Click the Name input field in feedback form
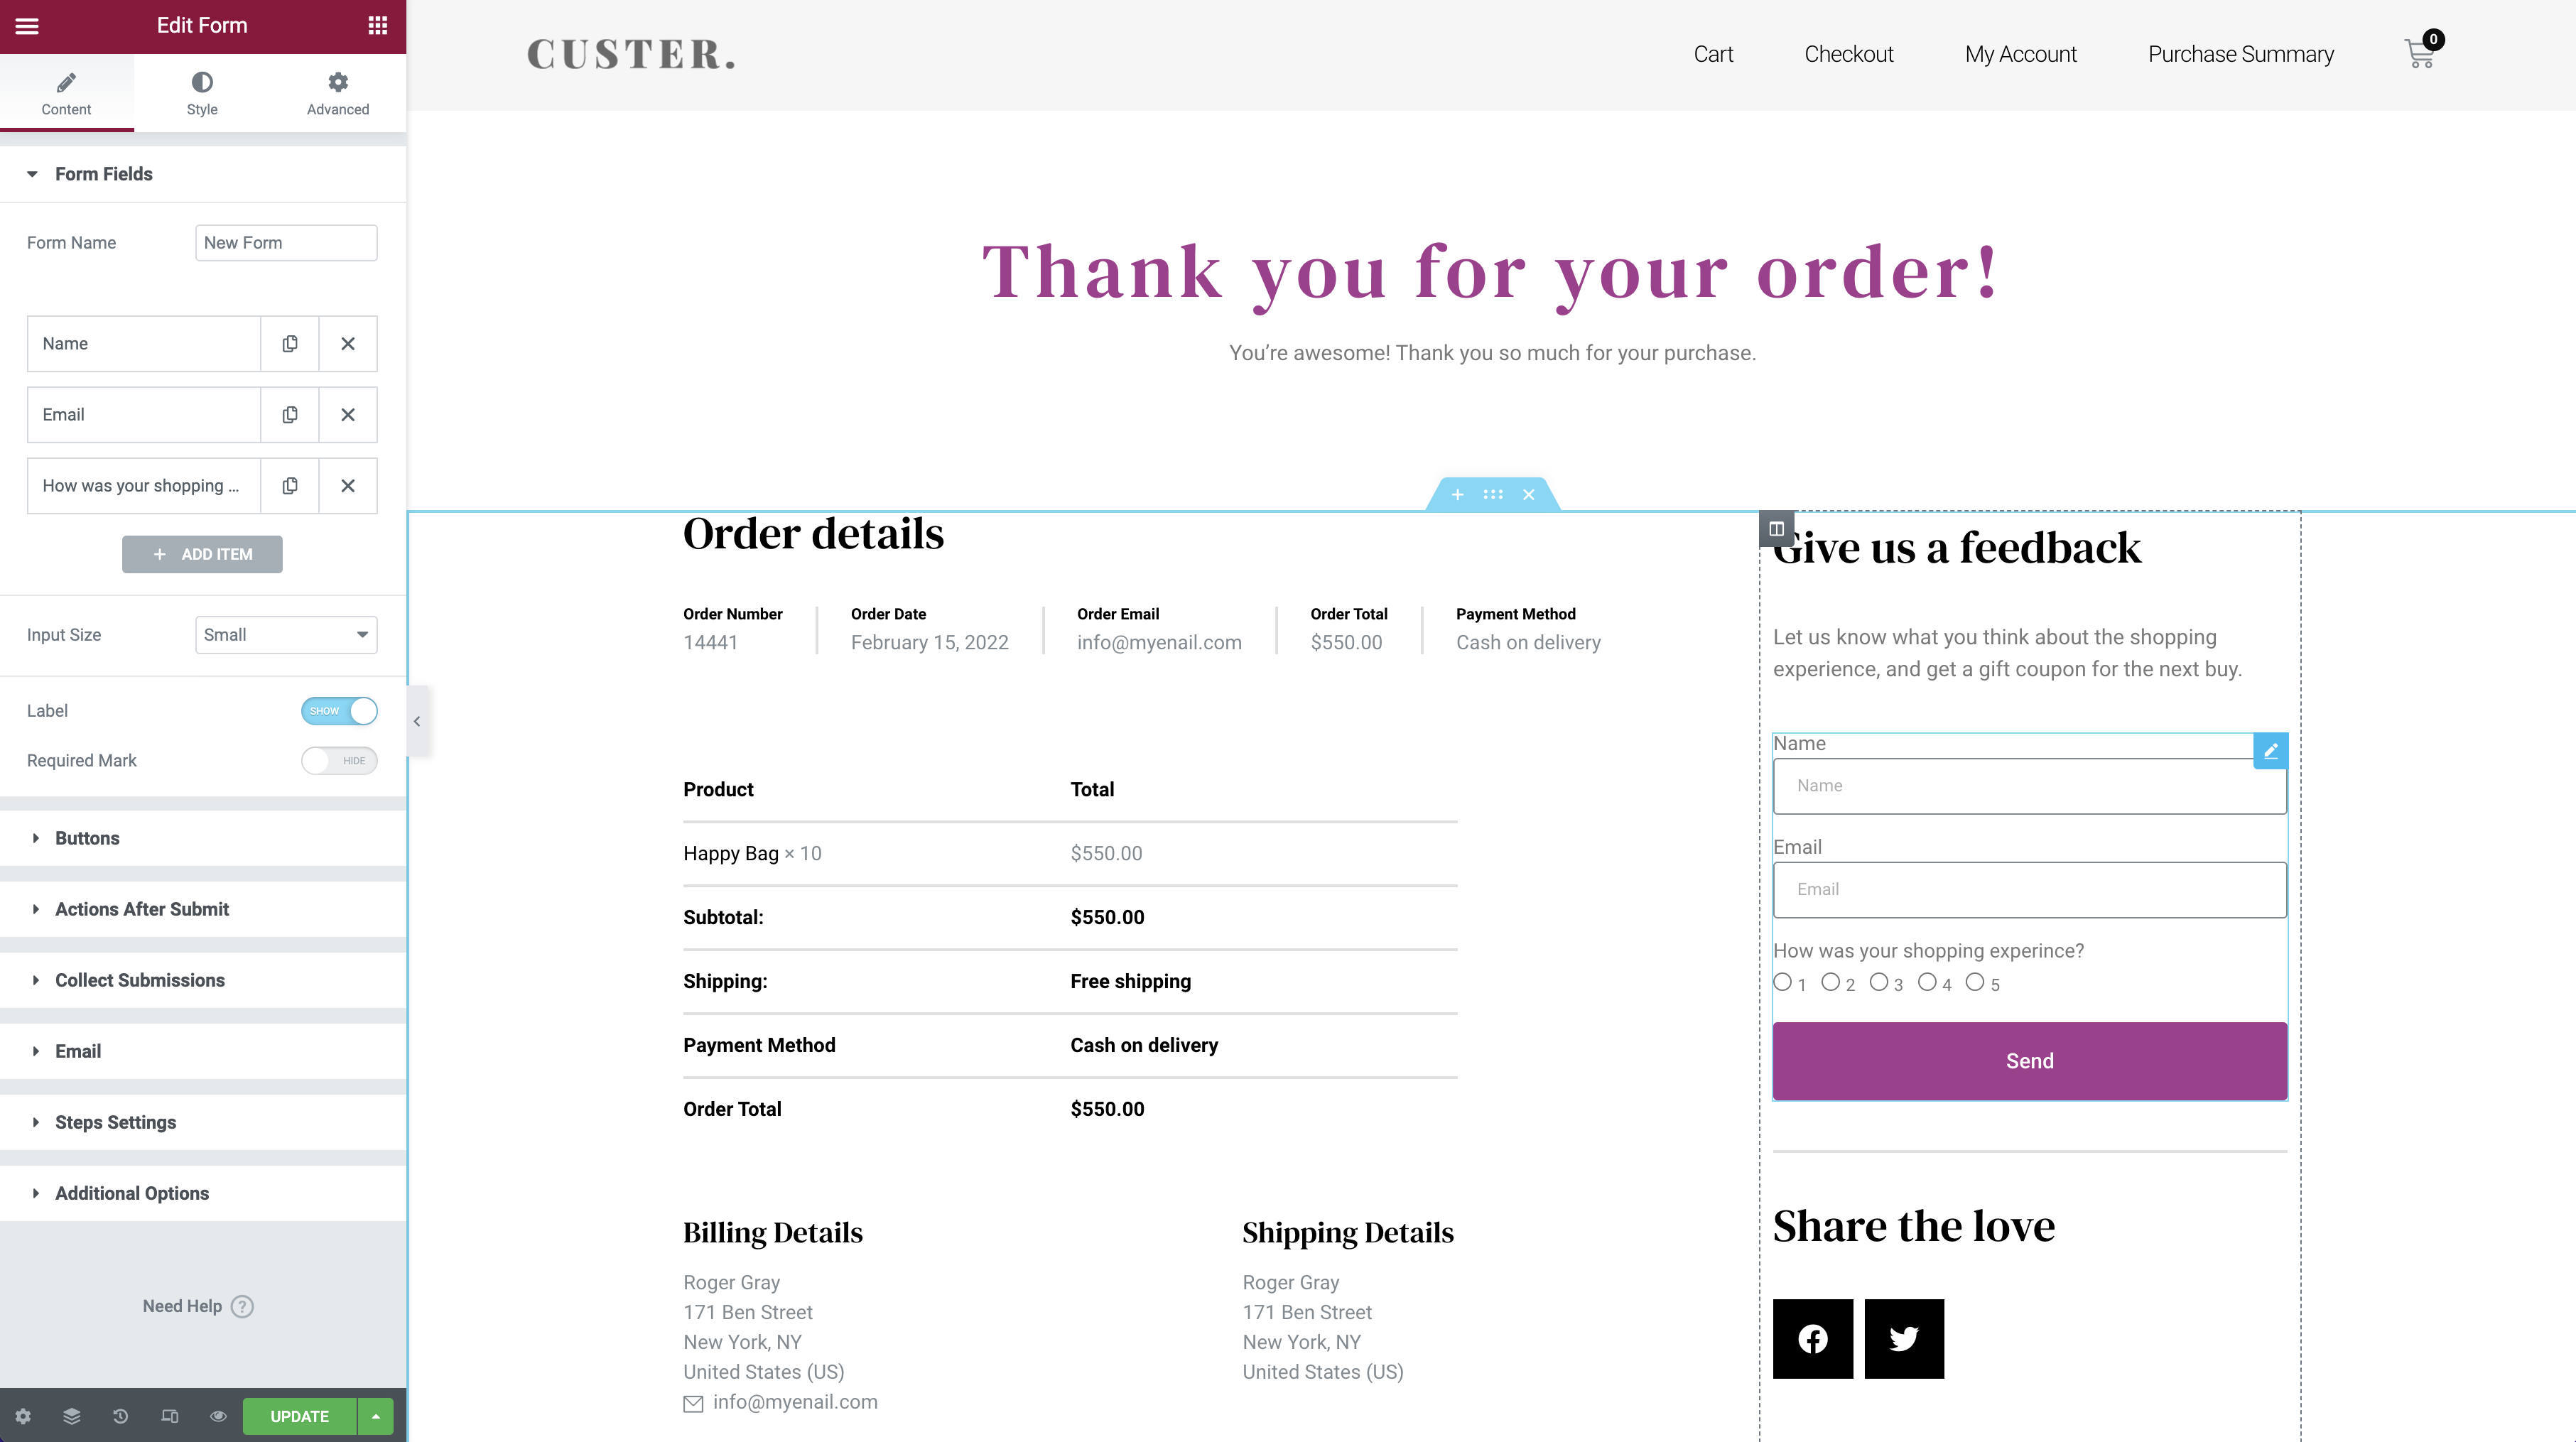 point(2029,786)
